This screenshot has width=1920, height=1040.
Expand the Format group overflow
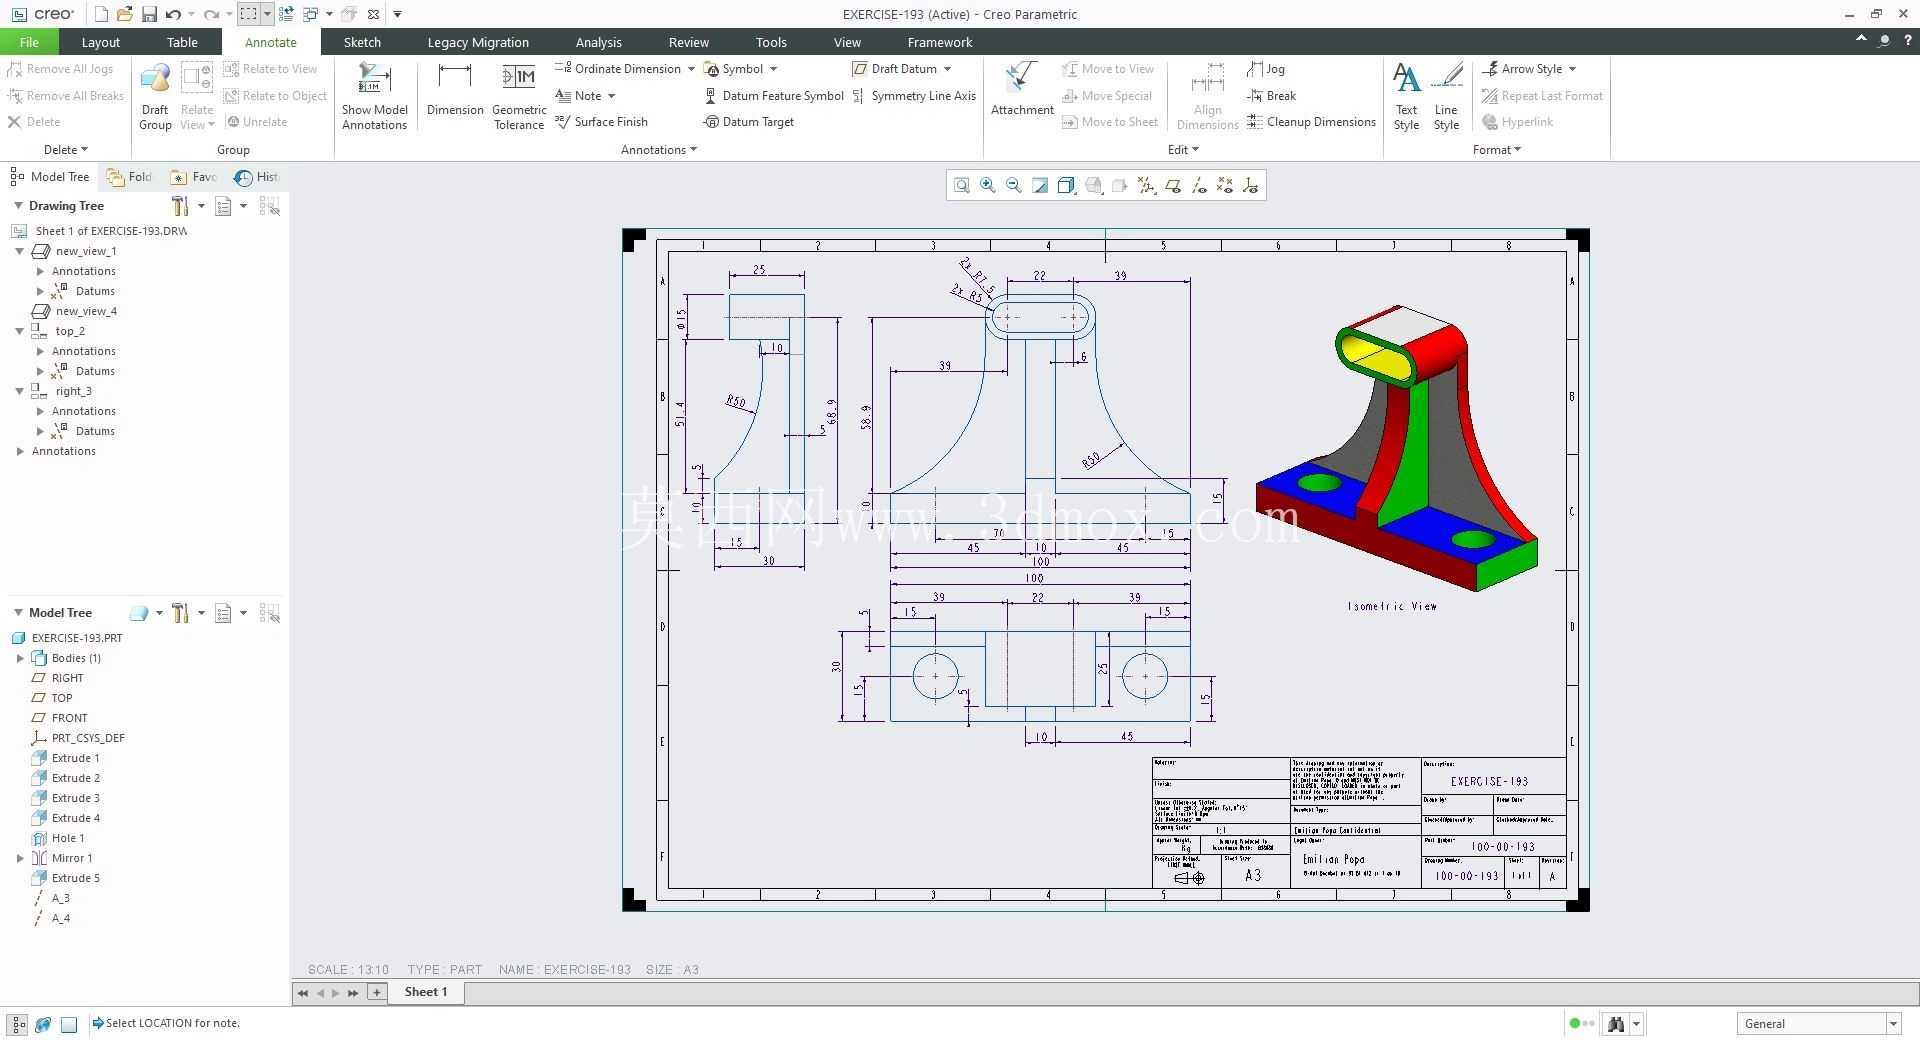(1497, 150)
